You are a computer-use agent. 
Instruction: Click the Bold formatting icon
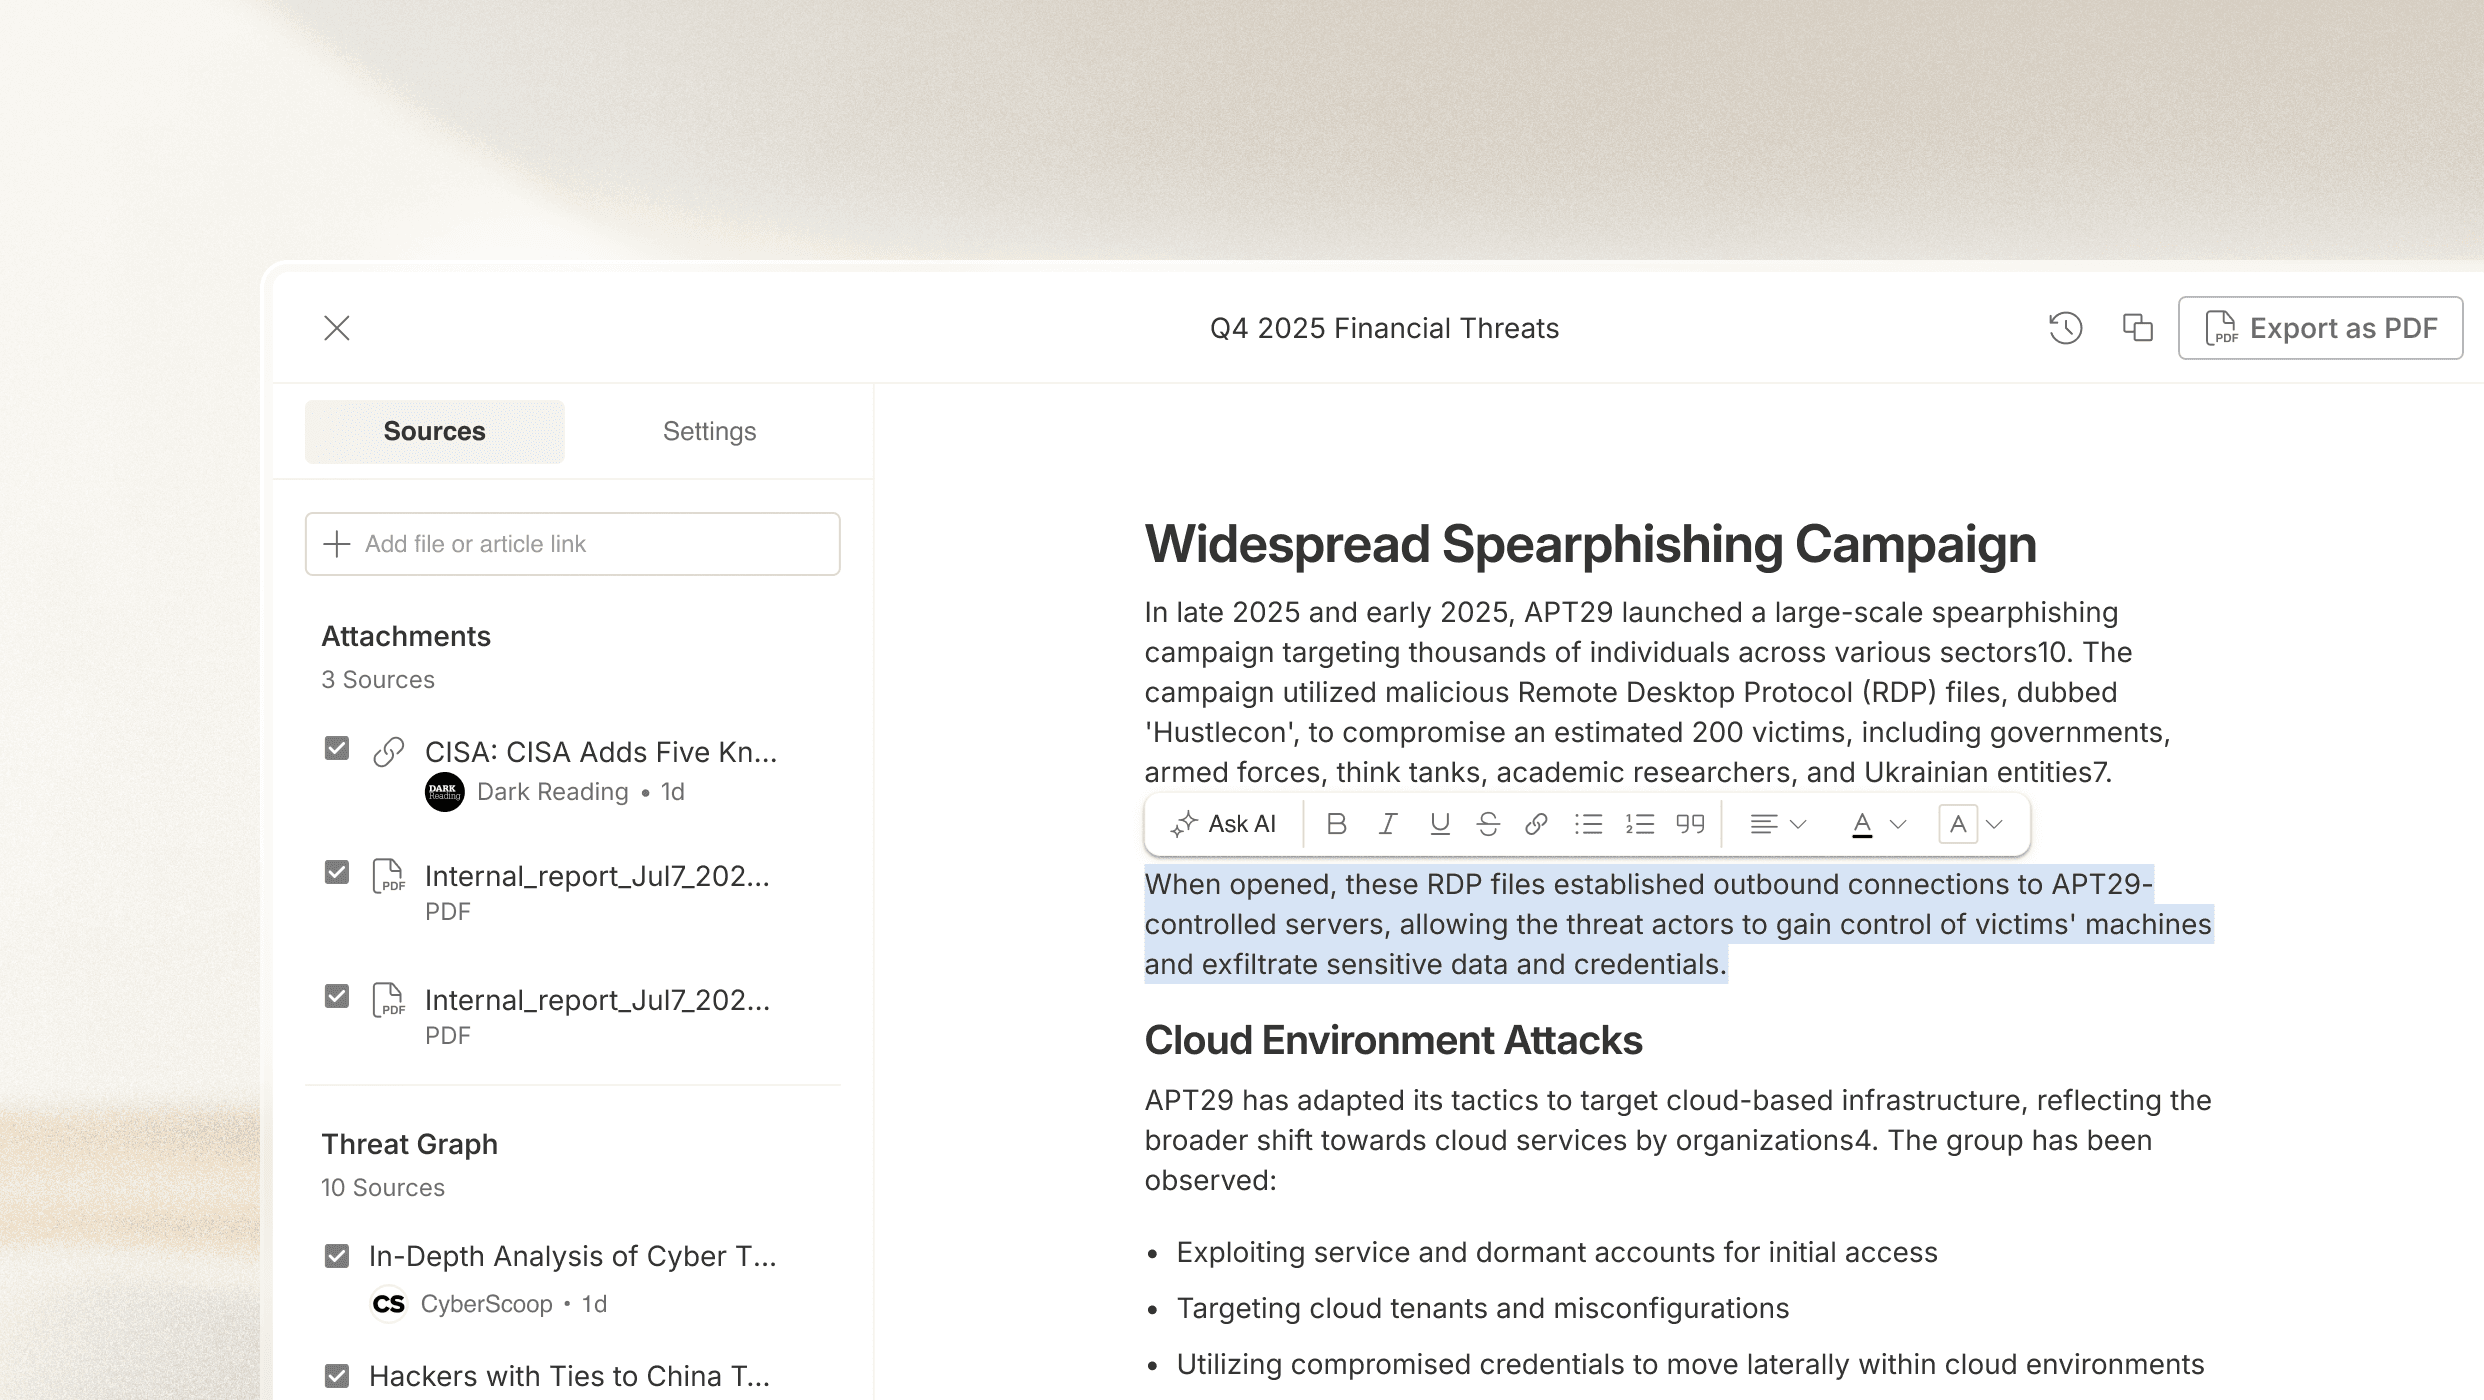click(x=1336, y=824)
